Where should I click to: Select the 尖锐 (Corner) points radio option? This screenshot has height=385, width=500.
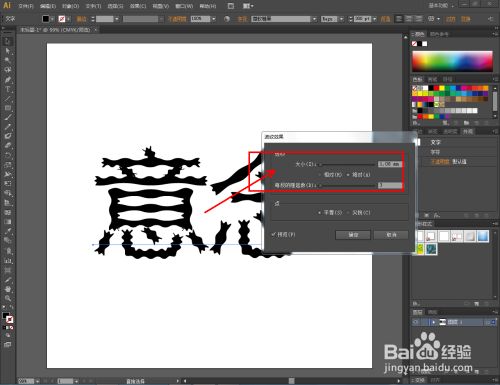tap(349, 212)
